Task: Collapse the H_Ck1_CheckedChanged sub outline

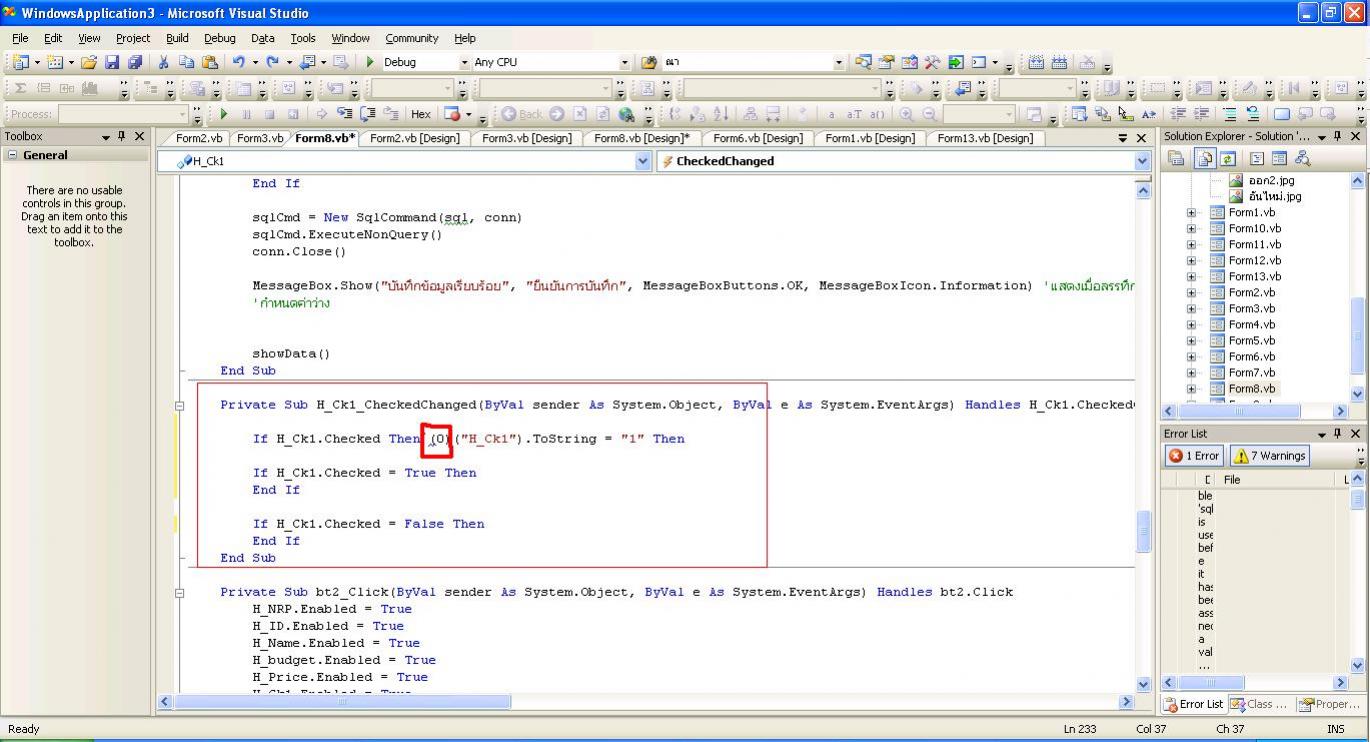Action: [180, 406]
